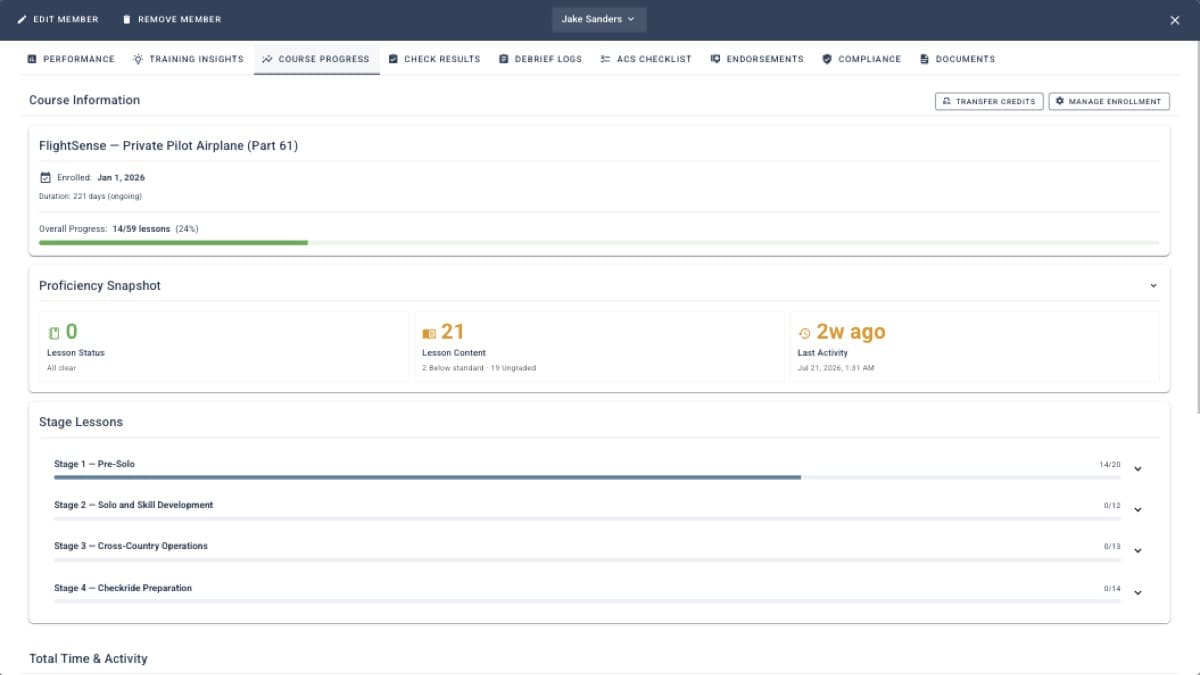1200x675 pixels.
Task: Click the Compliance shield icon
Action: [827, 59]
